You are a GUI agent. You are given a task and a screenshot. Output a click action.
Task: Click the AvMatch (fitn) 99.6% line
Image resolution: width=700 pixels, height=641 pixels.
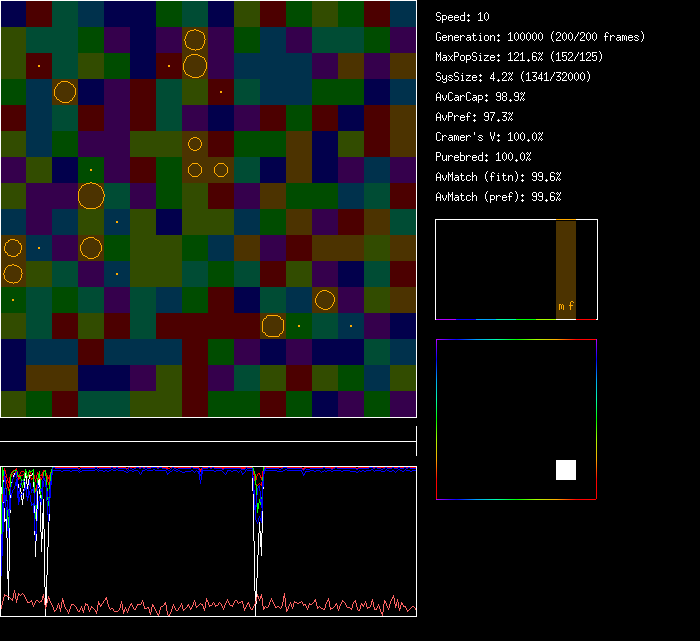[x=498, y=177]
